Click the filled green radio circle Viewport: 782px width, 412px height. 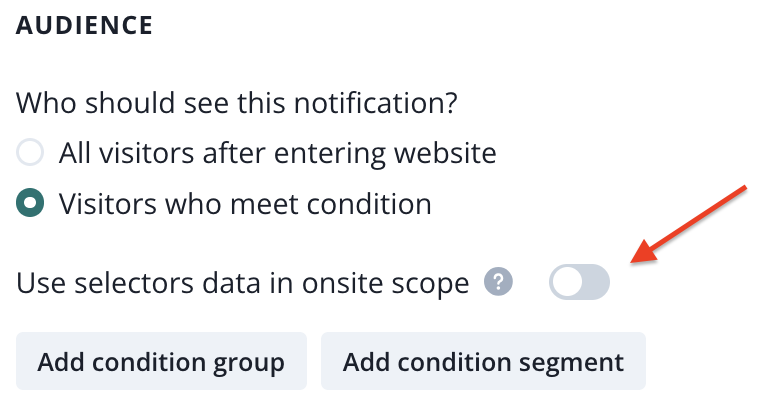click(31, 203)
